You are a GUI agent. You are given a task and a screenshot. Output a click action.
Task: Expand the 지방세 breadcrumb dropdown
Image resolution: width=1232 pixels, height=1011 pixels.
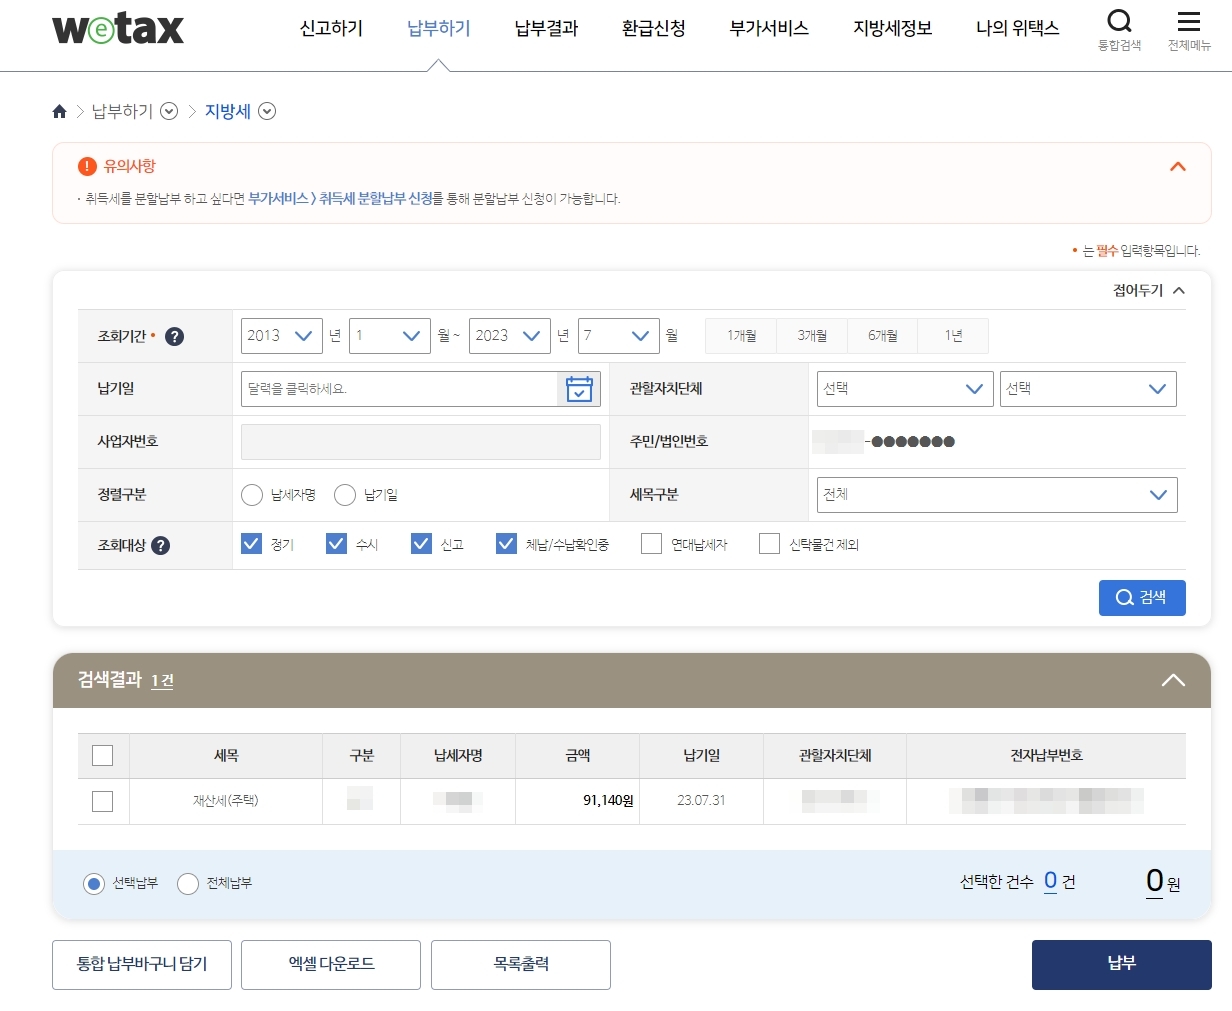pyautogui.click(x=267, y=111)
